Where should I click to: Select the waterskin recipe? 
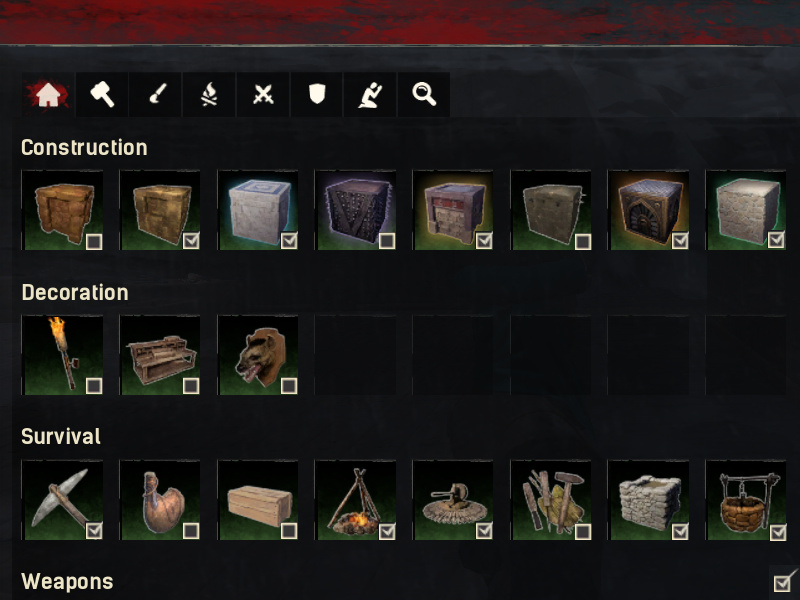[160, 500]
